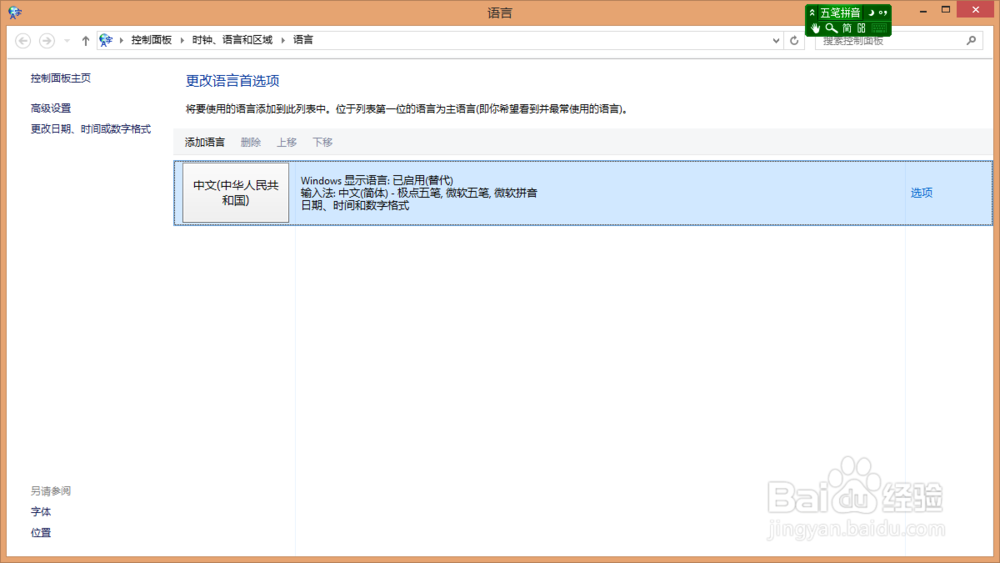Collapse the IME toolbar double chevron
Screen dimensions: 1000x563
point(812,13)
